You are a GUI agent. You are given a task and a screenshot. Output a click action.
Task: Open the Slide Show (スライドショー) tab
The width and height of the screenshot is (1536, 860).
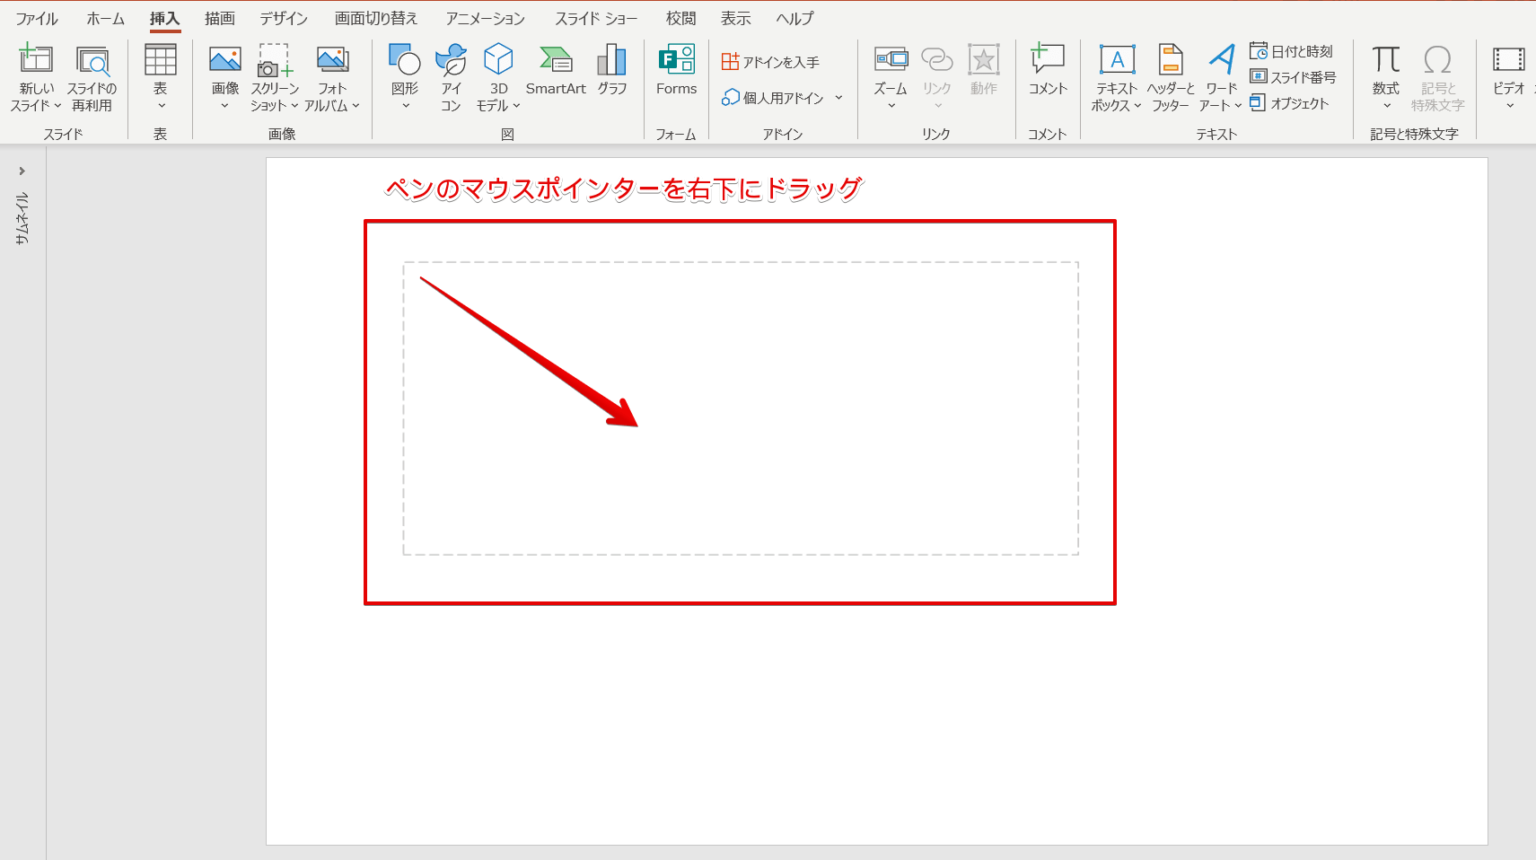[596, 18]
